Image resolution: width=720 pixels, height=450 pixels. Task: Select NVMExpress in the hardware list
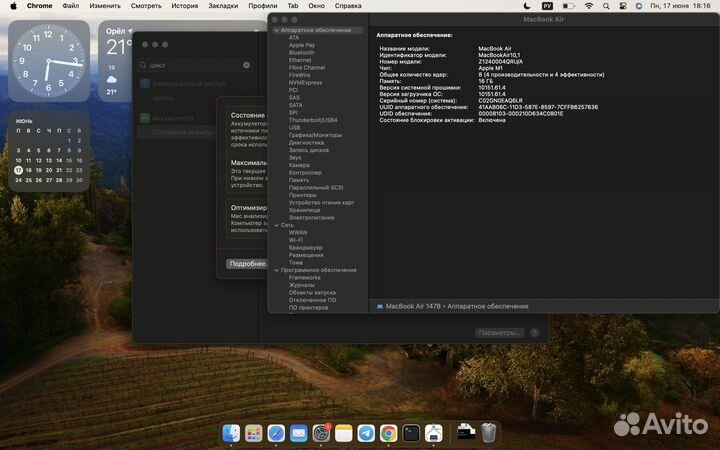pyautogui.click(x=305, y=83)
